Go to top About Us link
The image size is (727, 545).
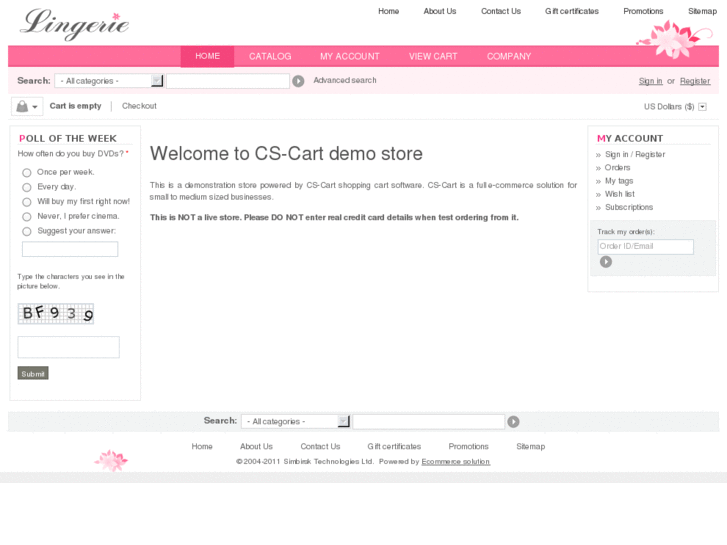click(x=440, y=11)
